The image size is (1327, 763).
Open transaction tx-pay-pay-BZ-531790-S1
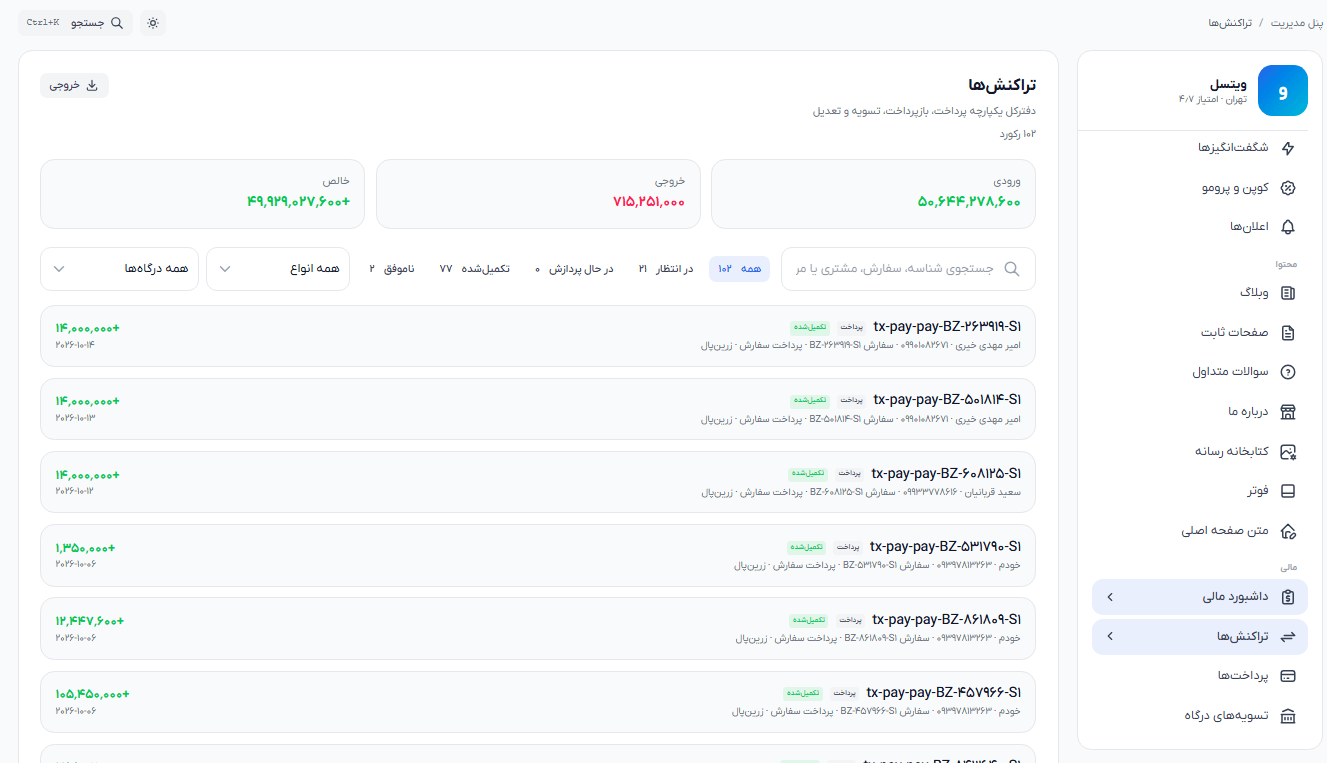click(538, 555)
